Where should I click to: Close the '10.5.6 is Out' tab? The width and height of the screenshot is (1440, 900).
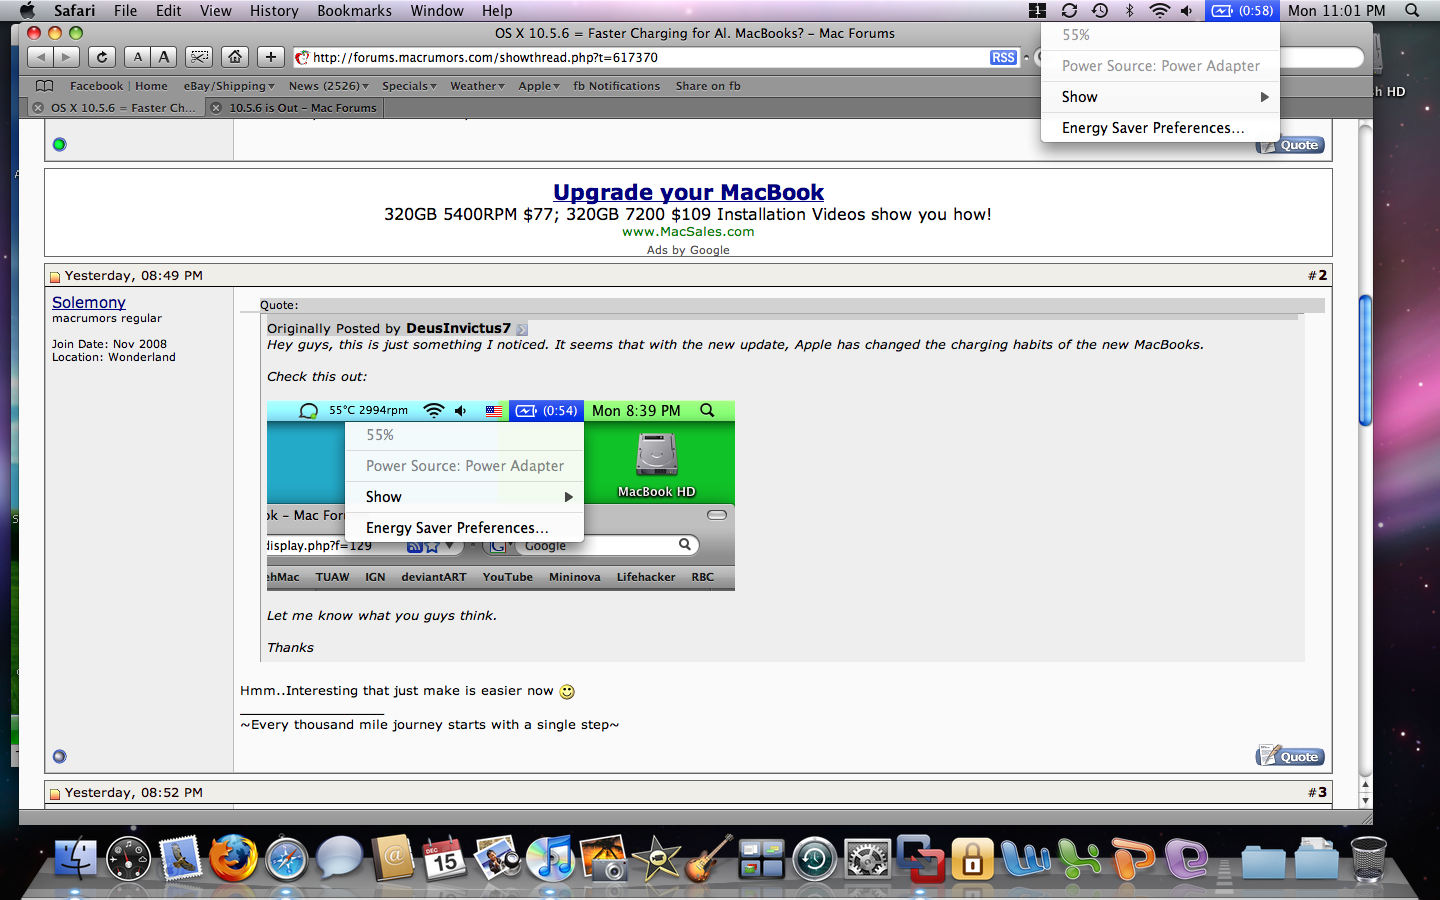tap(216, 108)
